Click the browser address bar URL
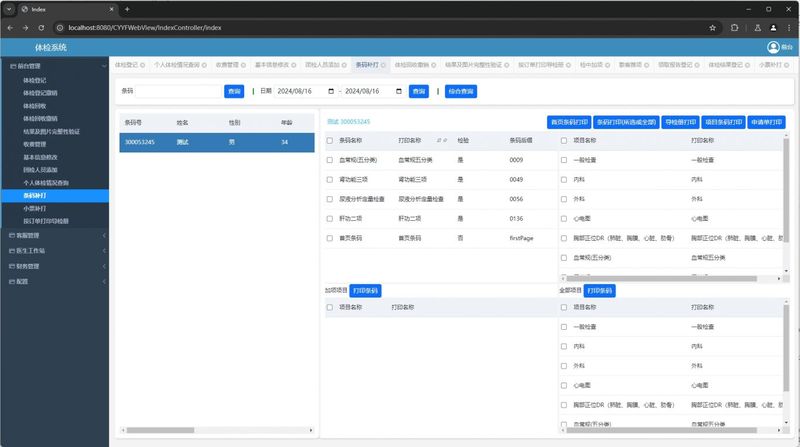The width and height of the screenshot is (800, 447). point(145,28)
